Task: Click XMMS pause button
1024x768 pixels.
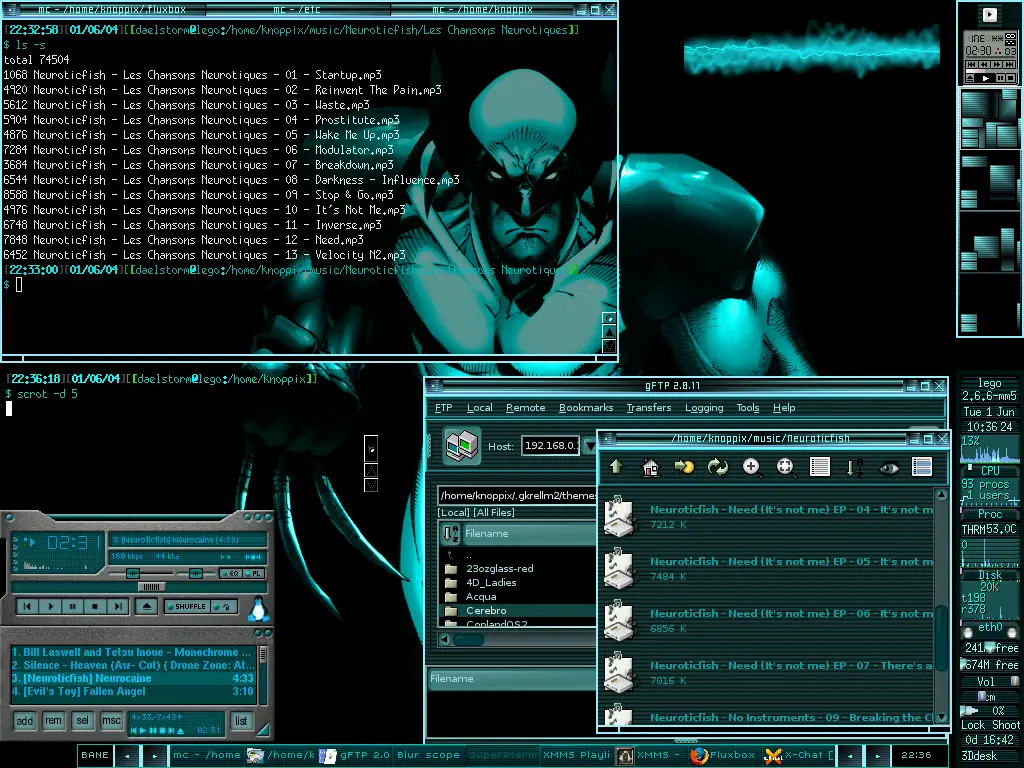Action: point(72,607)
